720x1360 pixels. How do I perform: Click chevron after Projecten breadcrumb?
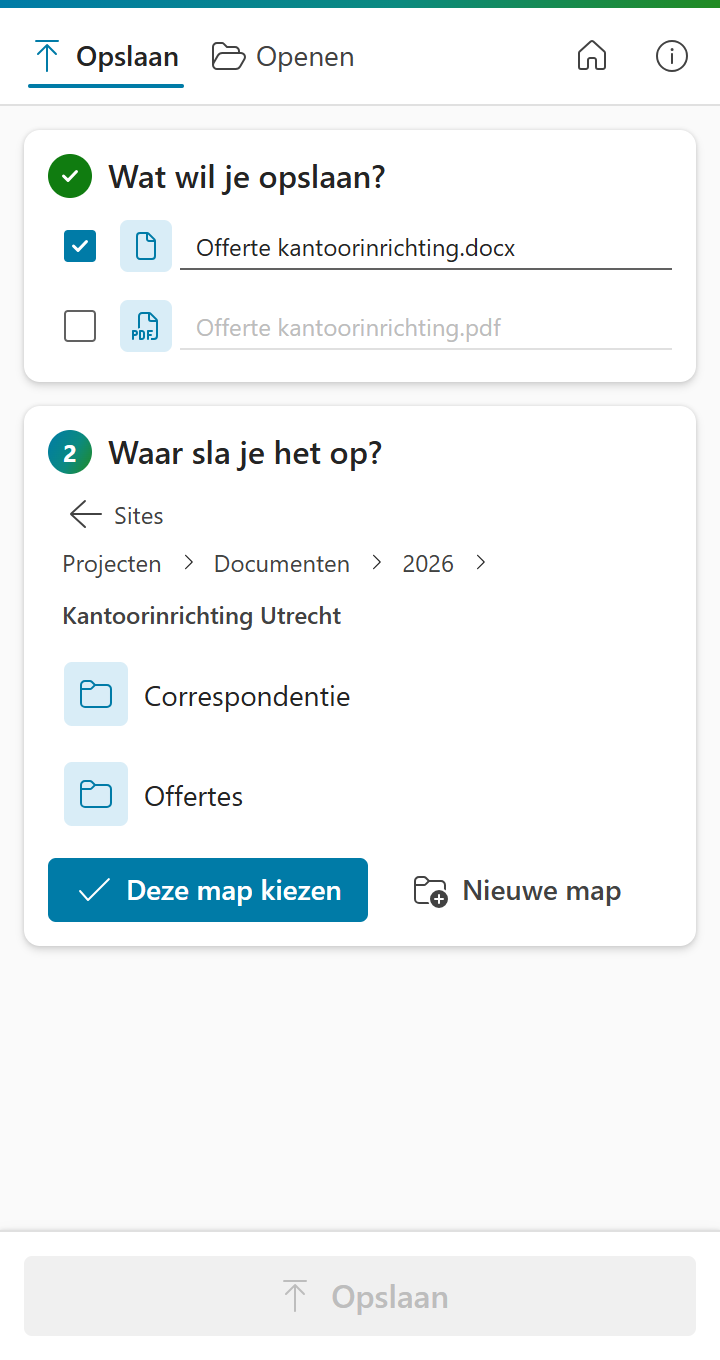tap(188, 564)
